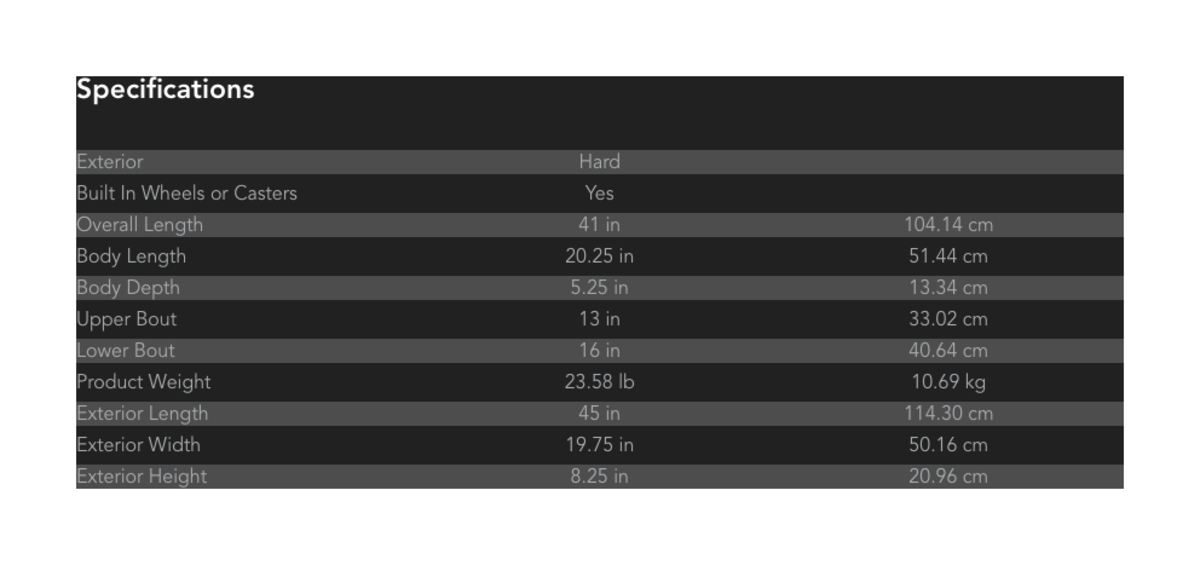Click the 16 in value
The height and width of the screenshot is (565, 1200).
click(x=599, y=351)
